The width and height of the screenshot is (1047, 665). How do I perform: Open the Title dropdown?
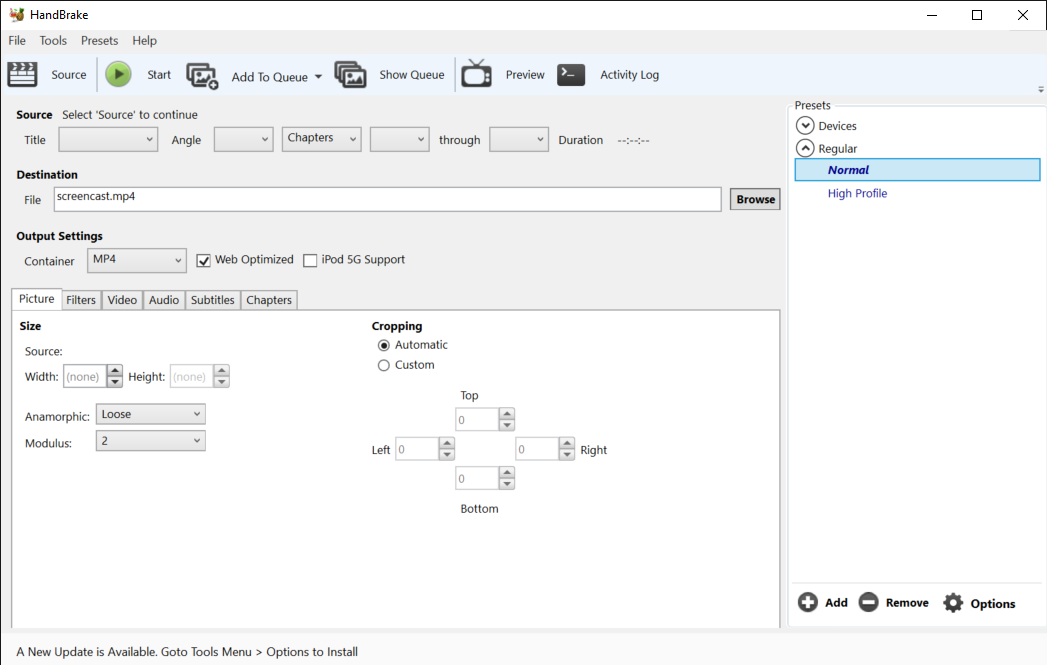pos(108,140)
